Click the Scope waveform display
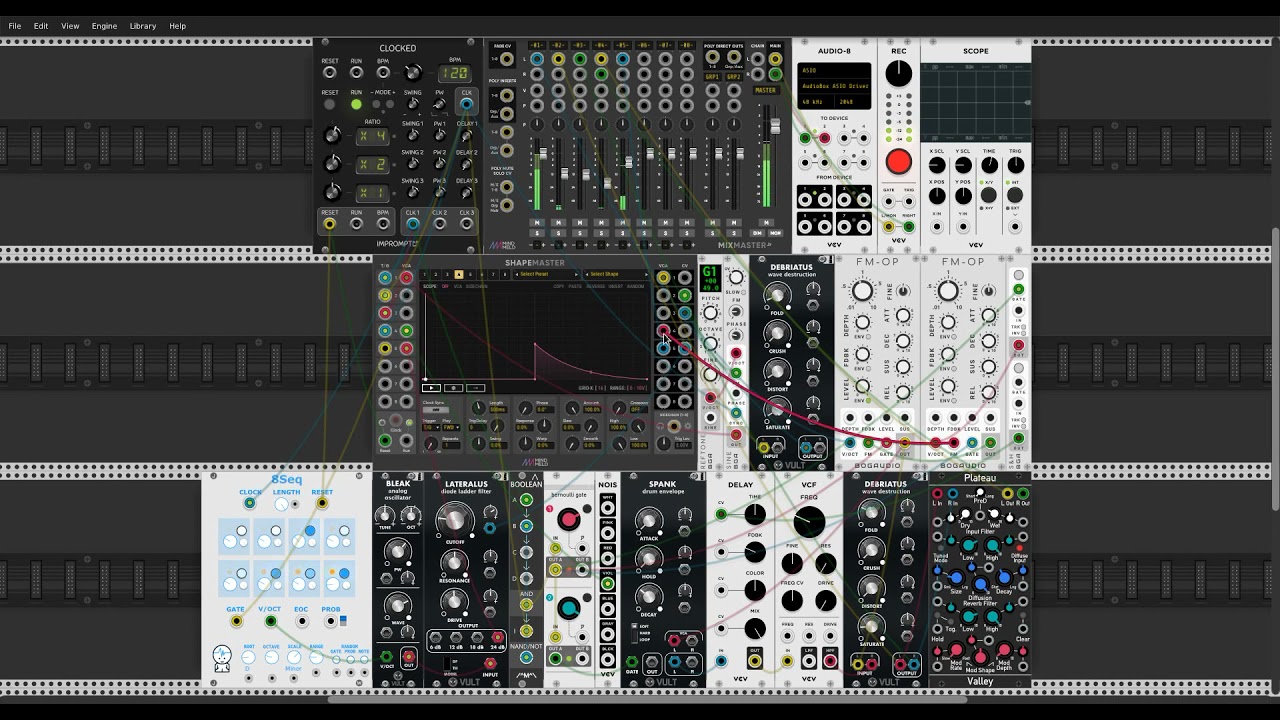Viewport: 1280px width, 720px height. click(x=976, y=102)
